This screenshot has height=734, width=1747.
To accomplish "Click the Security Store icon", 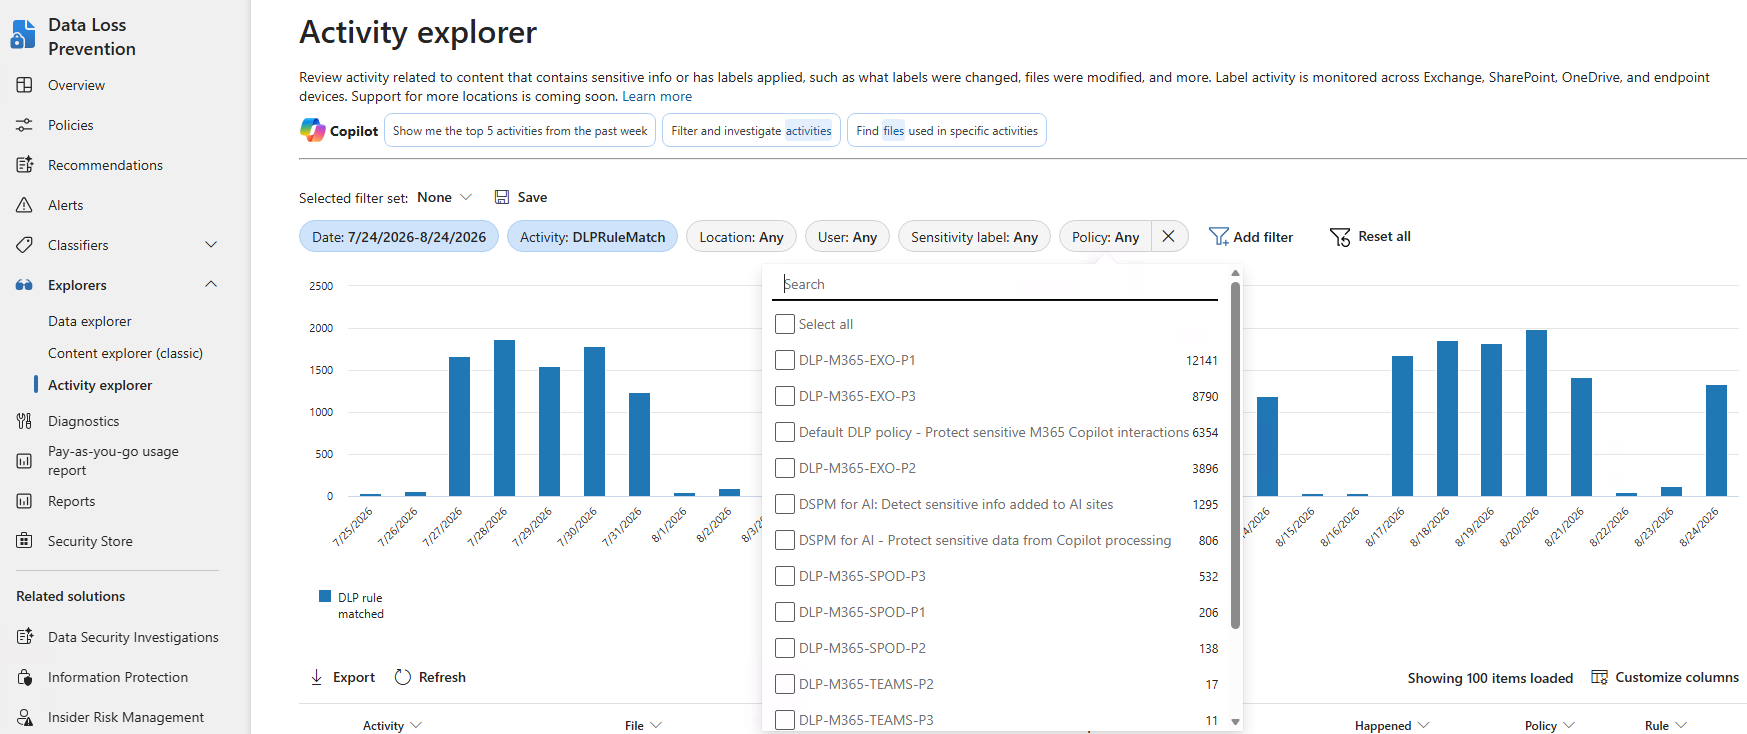I will 24,541.
